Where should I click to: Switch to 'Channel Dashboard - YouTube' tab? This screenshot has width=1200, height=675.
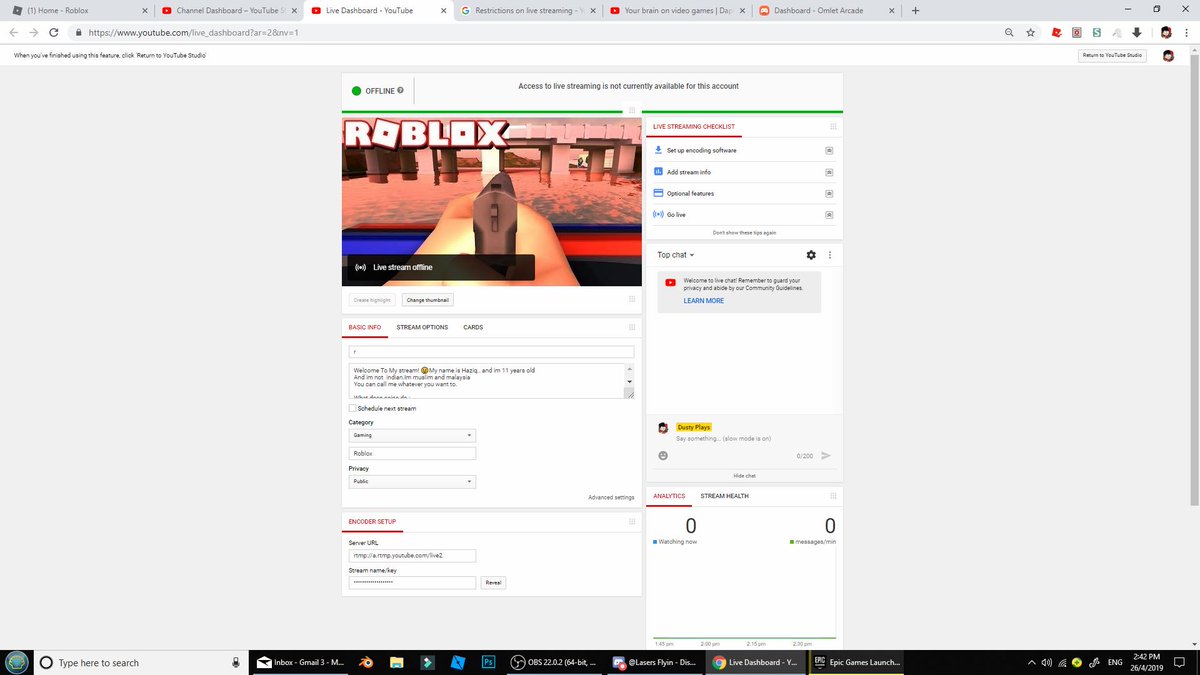point(229,10)
